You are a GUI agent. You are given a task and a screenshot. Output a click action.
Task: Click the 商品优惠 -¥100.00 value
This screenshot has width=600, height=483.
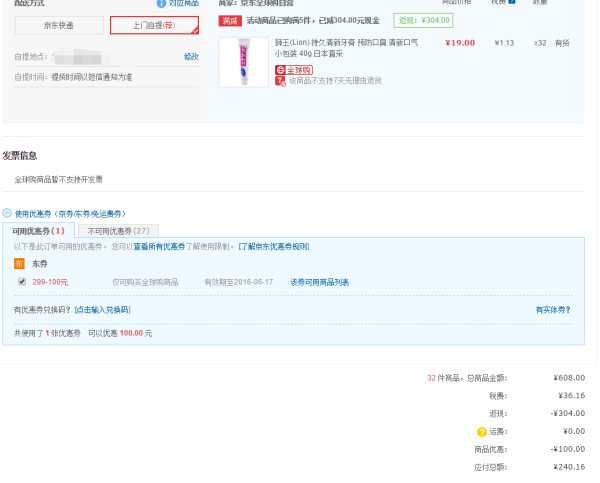(x=568, y=449)
